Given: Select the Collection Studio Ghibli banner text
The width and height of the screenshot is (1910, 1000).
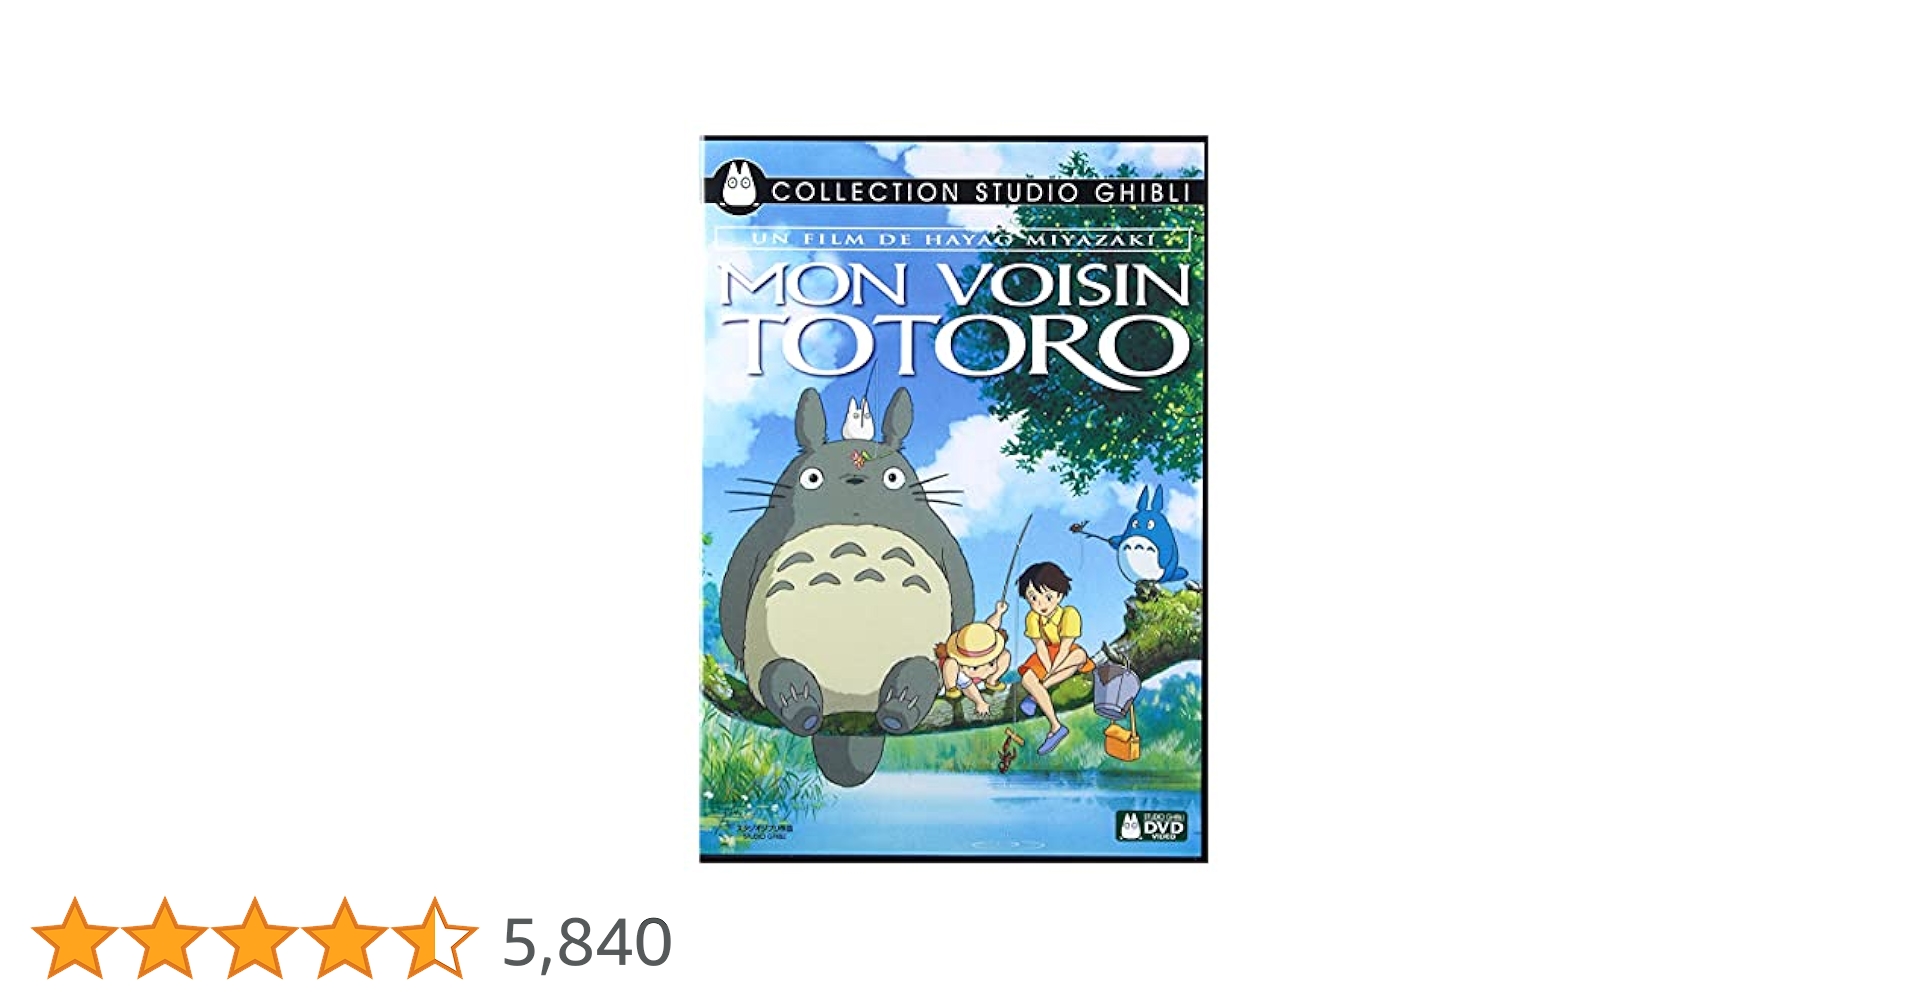Looking at the screenshot, I should (980, 192).
